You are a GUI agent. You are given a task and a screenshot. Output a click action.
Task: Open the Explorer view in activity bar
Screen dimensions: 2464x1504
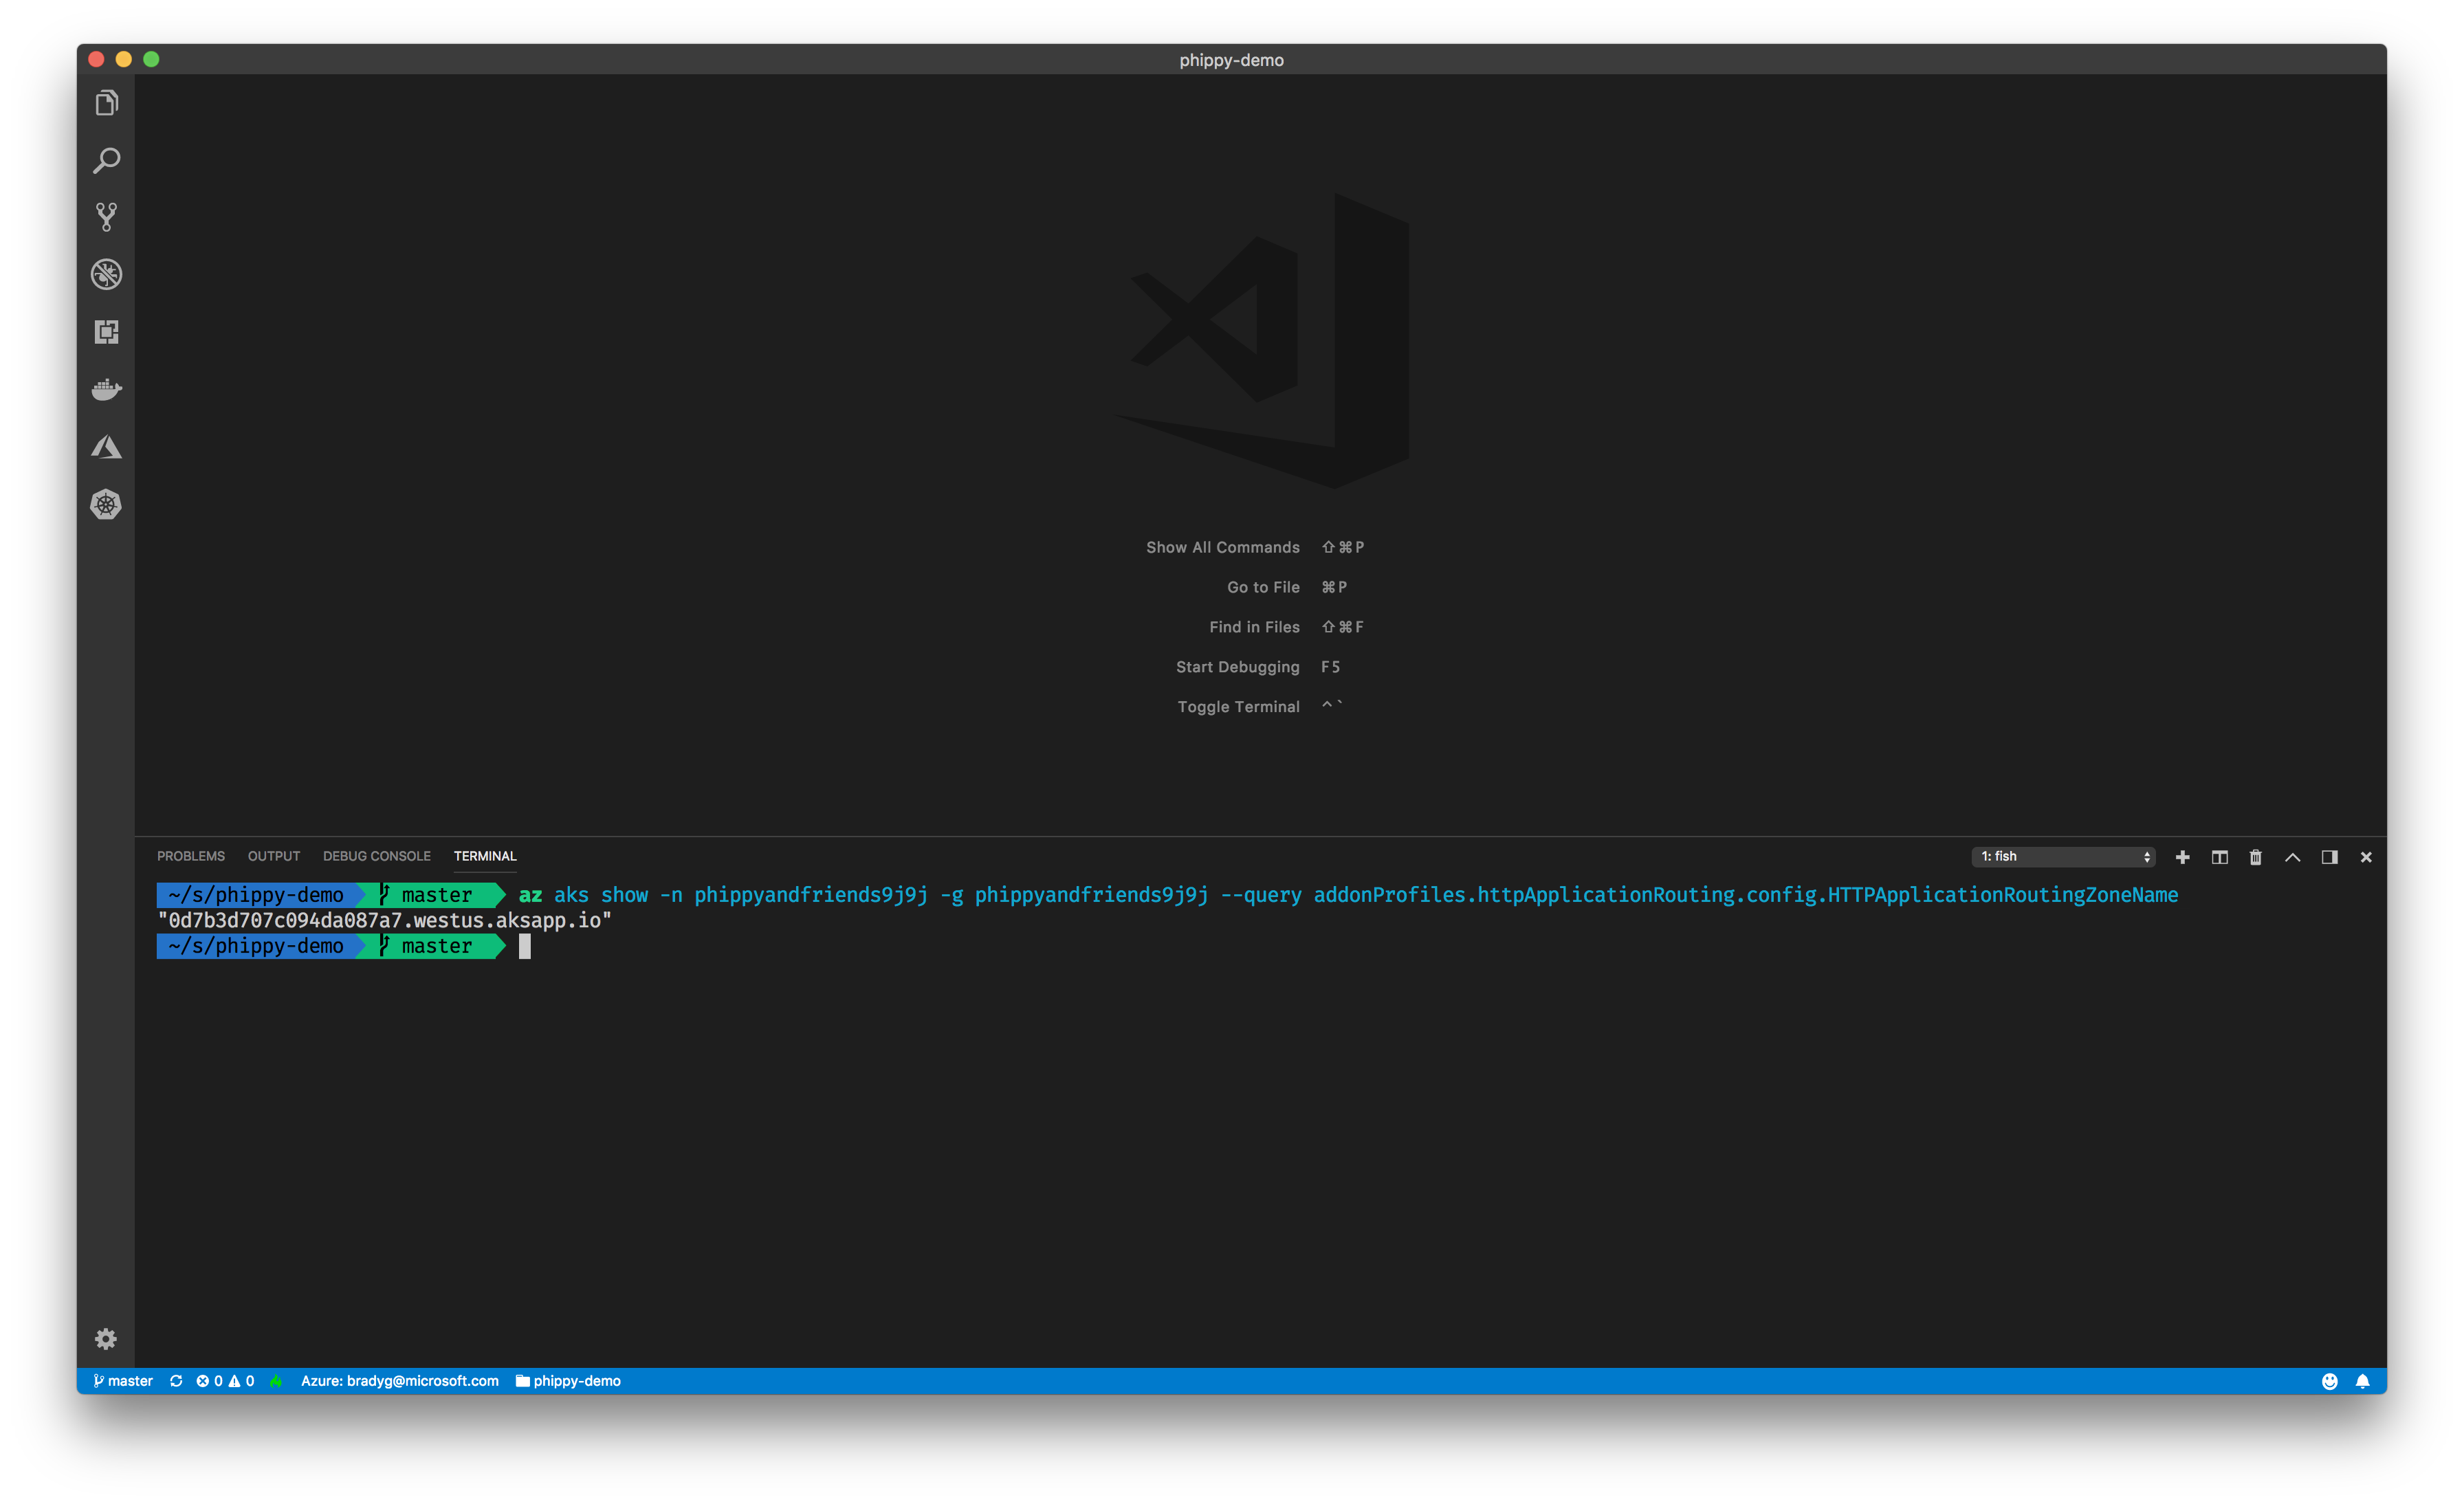106,103
